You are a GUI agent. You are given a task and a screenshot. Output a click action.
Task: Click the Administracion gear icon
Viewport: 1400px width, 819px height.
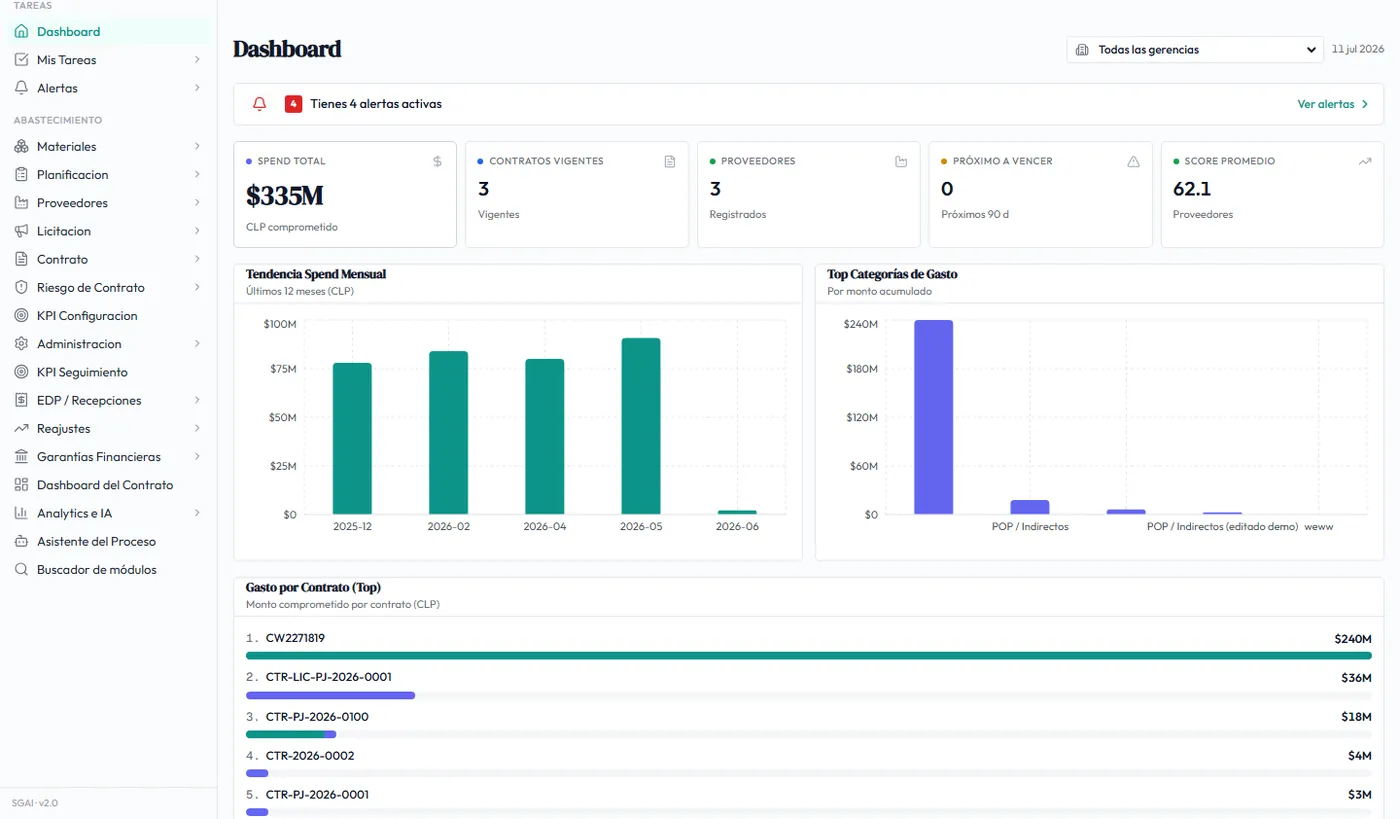coord(21,344)
